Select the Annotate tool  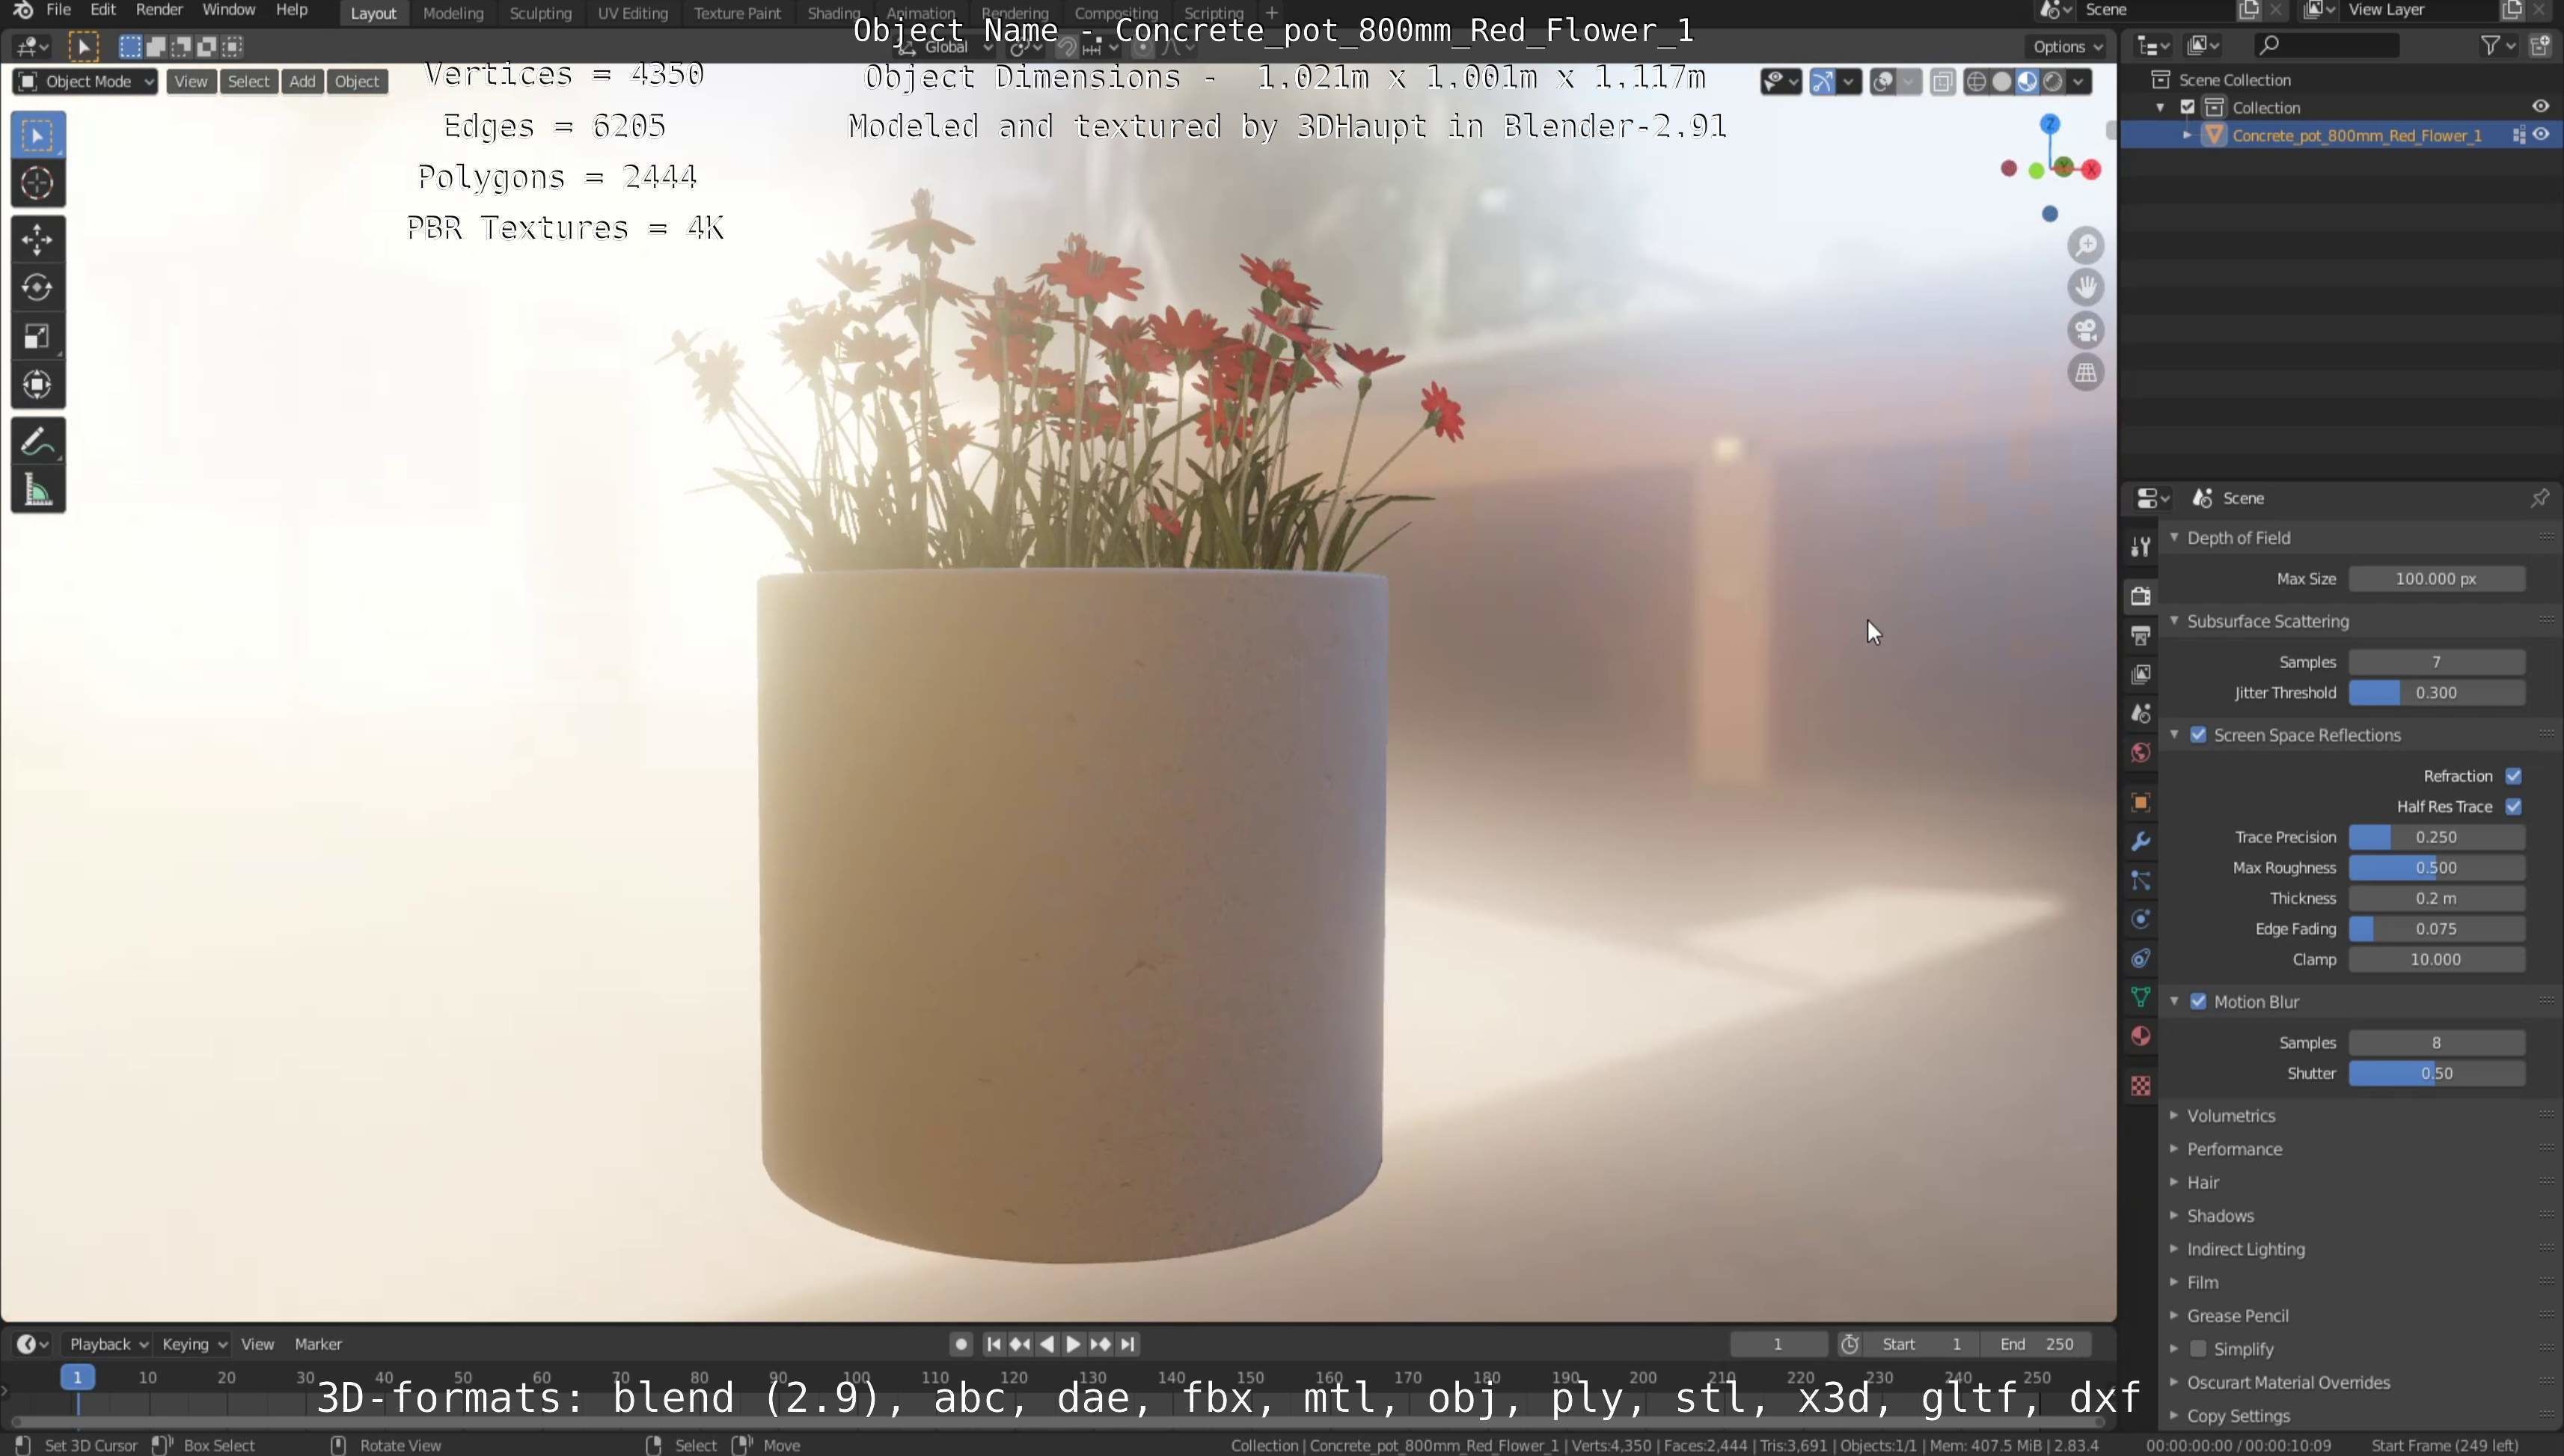(x=38, y=442)
